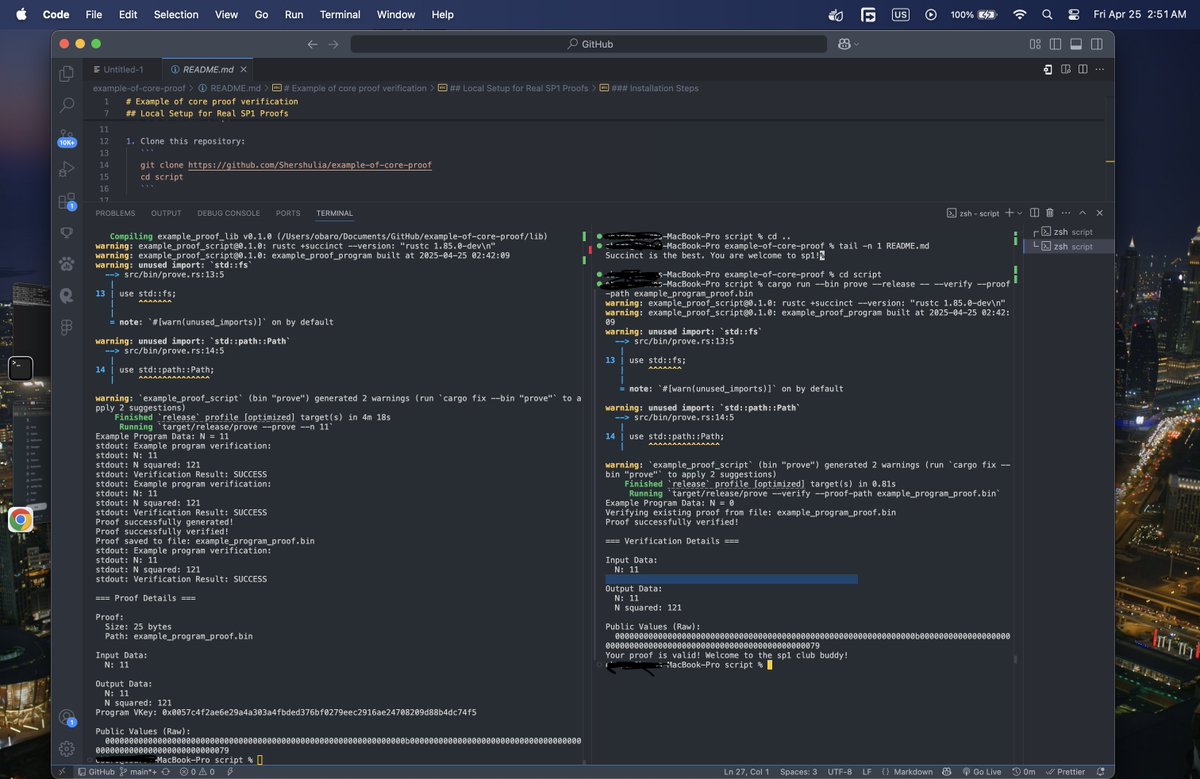Open the Search view in activity bar
The width and height of the screenshot is (1200, 779).
click(x=67, y=104)
